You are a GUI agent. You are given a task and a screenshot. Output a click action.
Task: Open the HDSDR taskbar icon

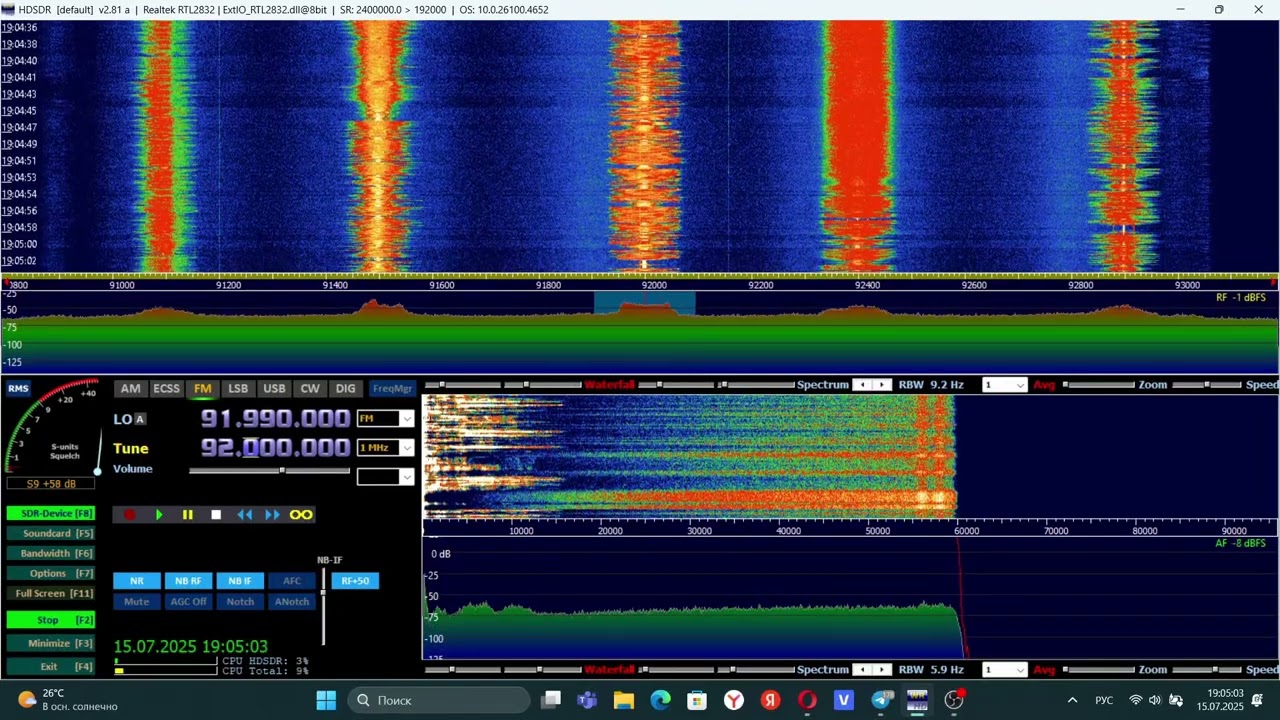[x=917, y=700]
